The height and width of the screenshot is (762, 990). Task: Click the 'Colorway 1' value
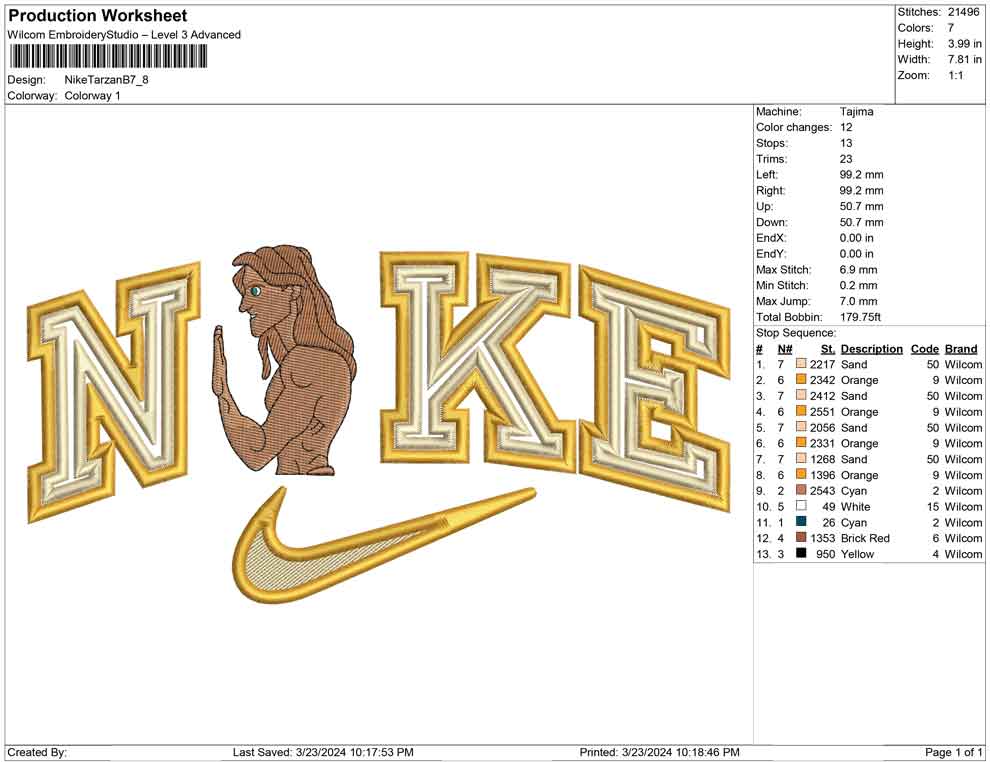(92, 95)
